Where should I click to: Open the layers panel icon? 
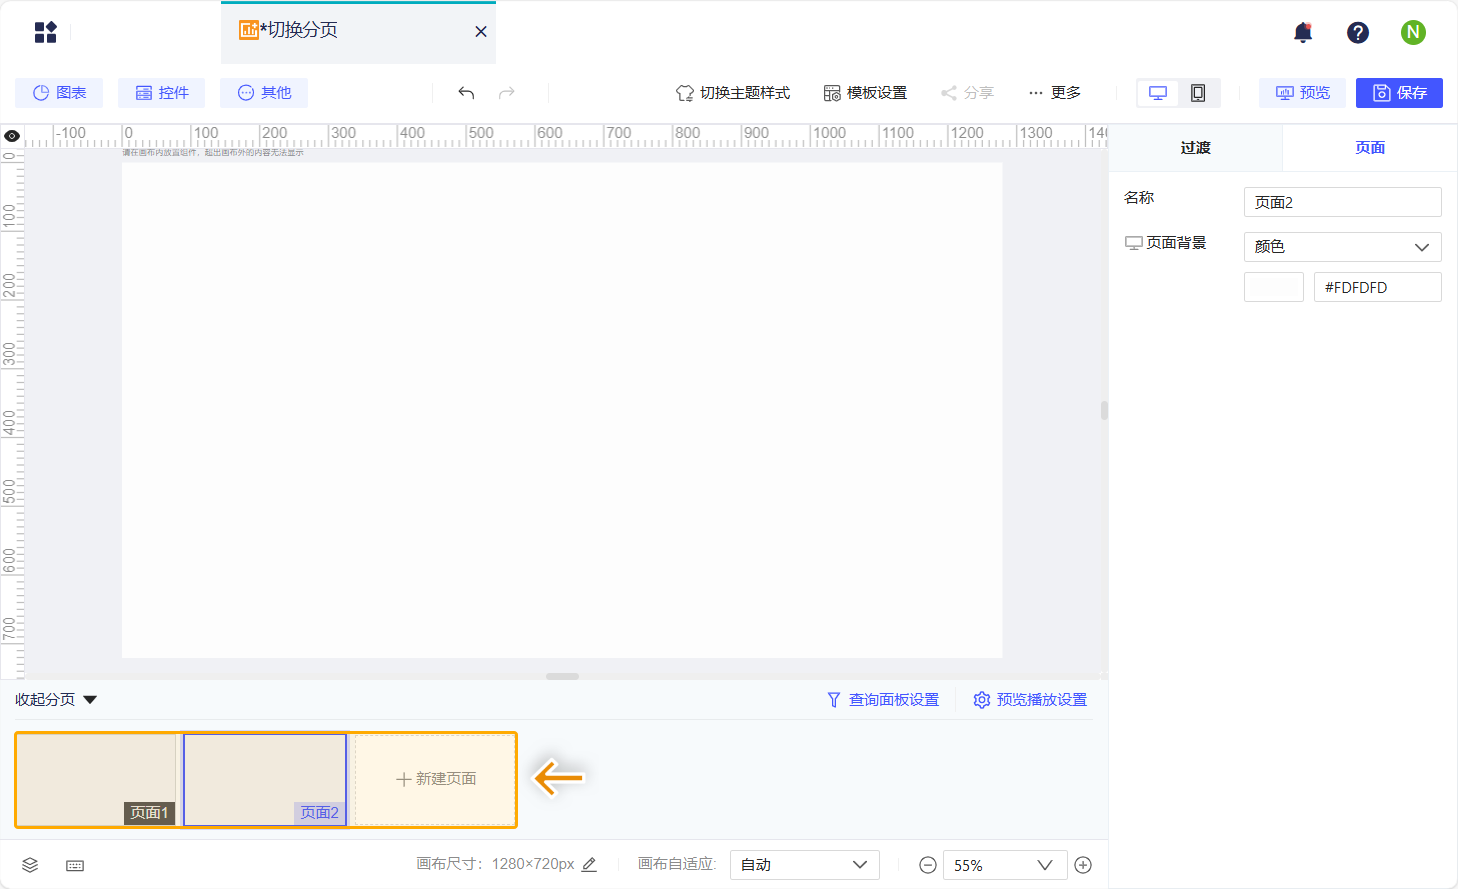pos(30,865)
